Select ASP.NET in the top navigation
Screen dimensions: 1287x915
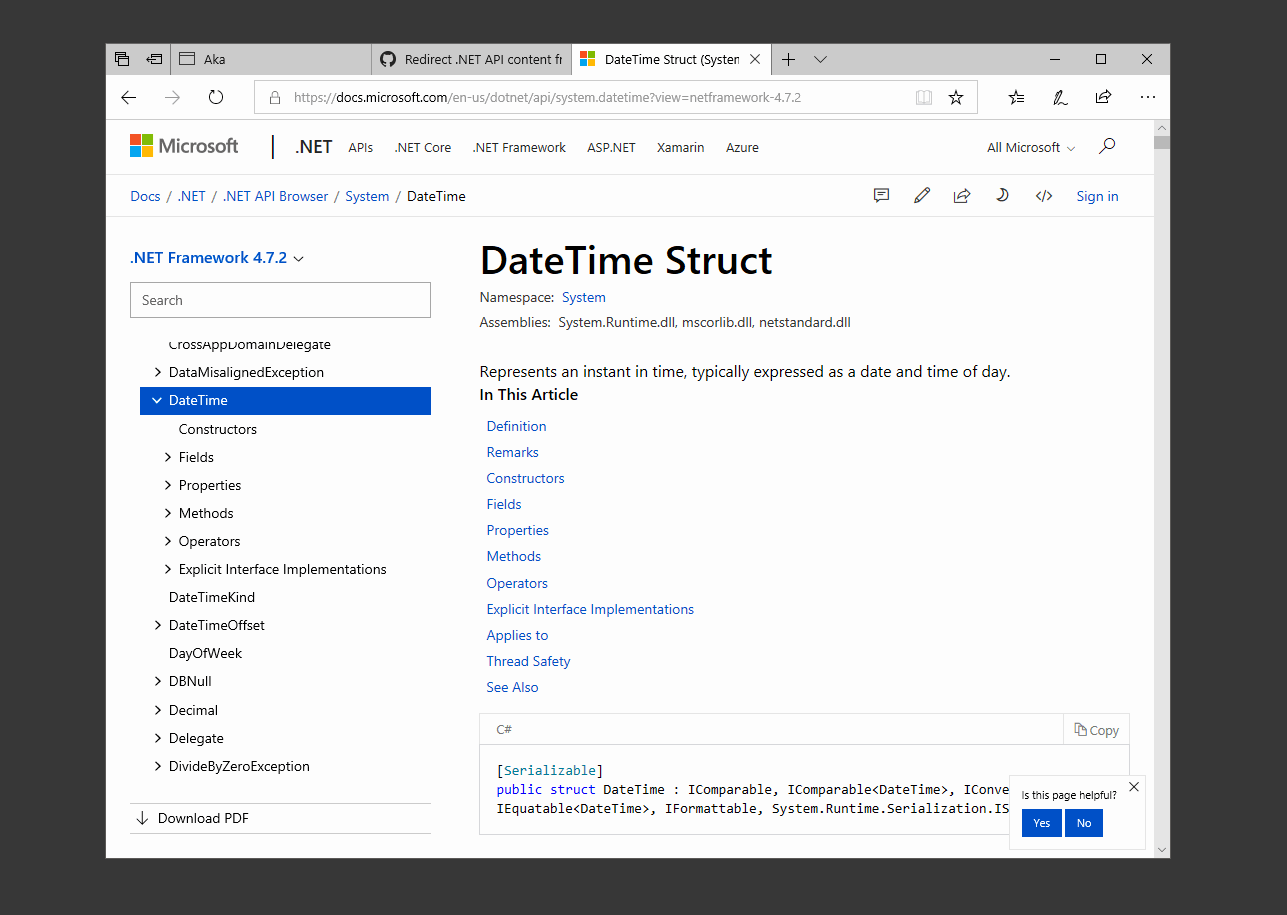click(611, 146)
